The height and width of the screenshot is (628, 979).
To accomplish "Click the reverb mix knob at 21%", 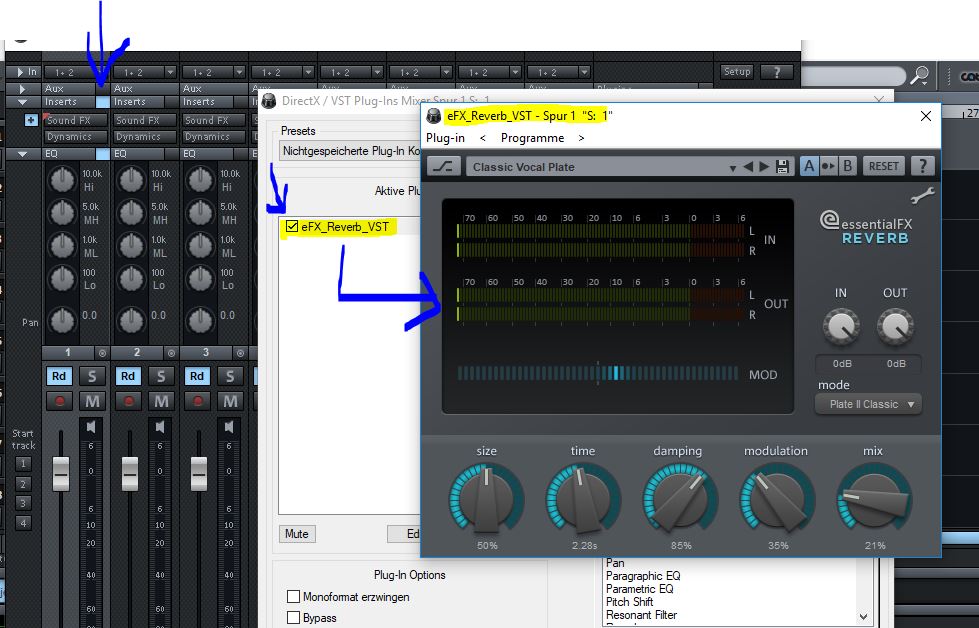I will [874, 499].
